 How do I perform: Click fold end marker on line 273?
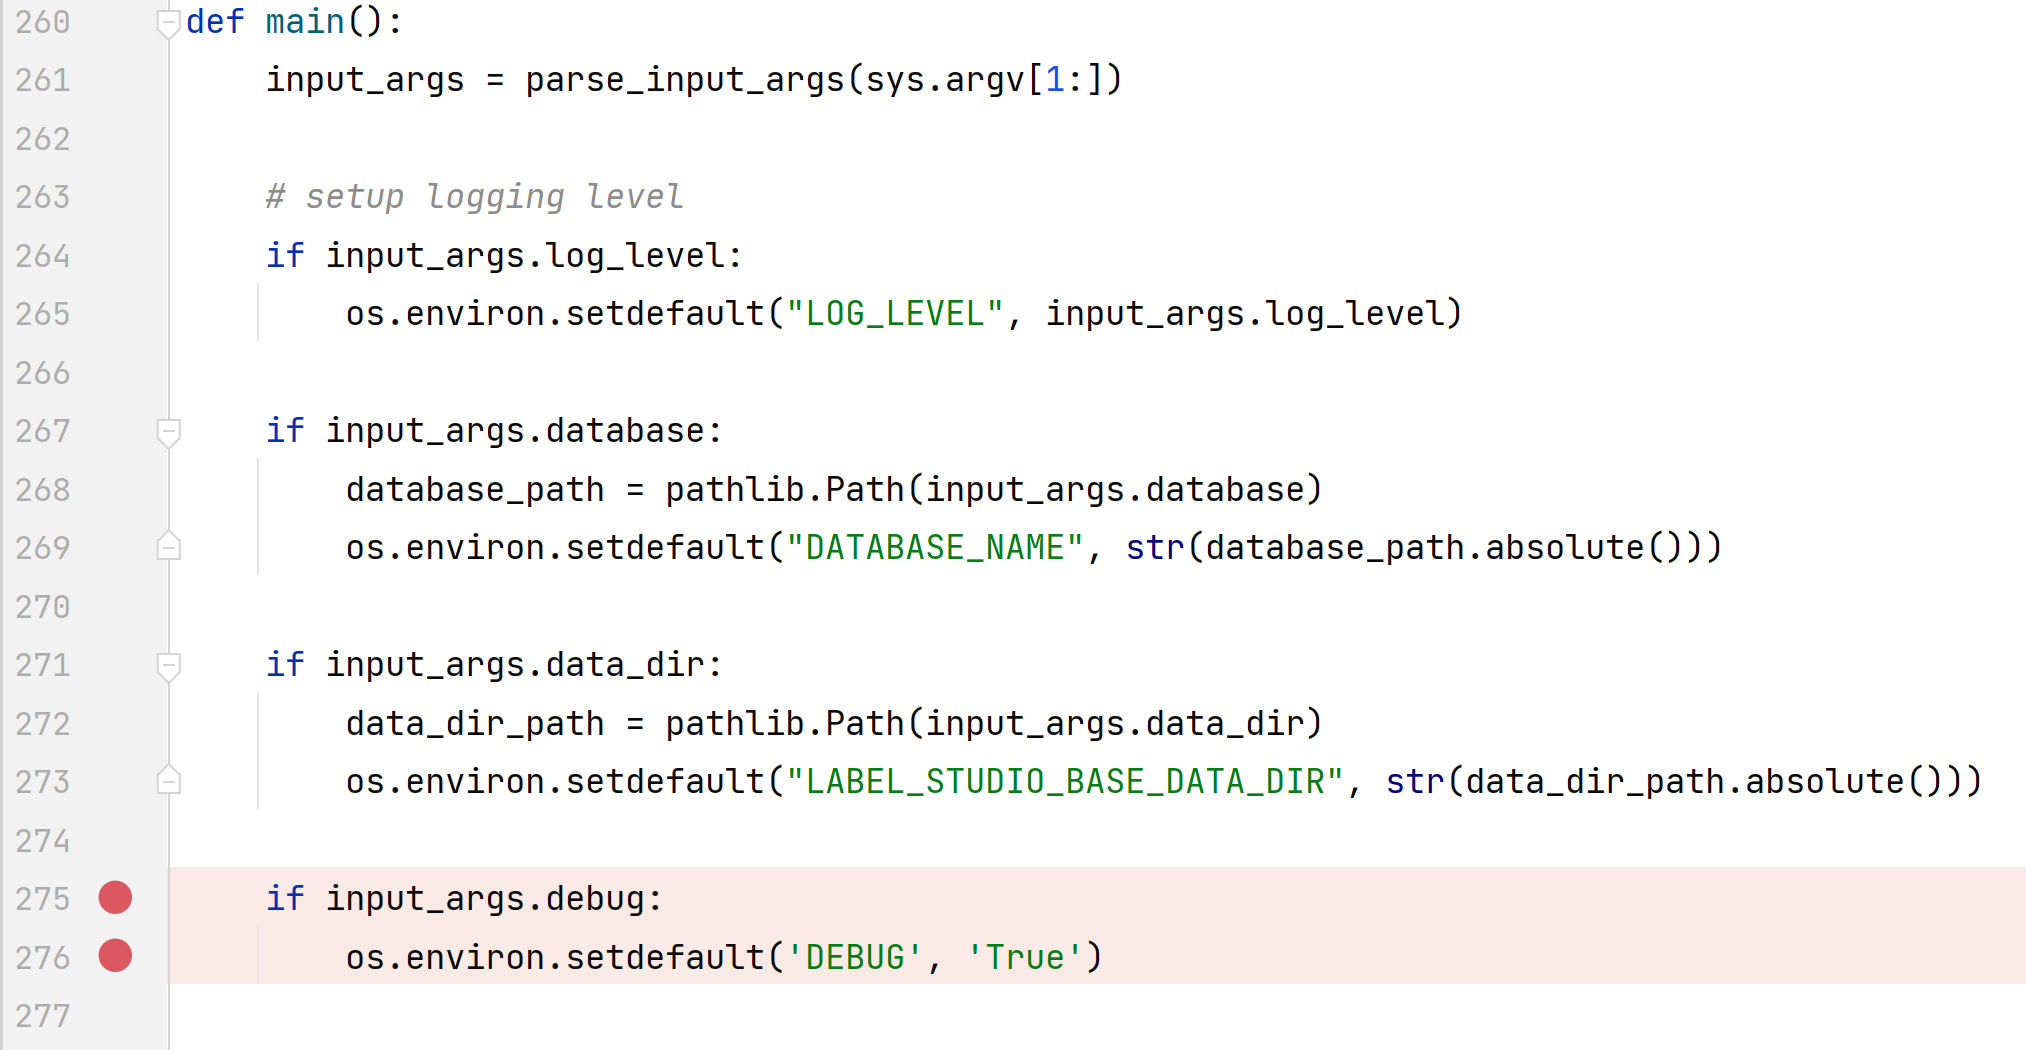[x=169, y=780]
